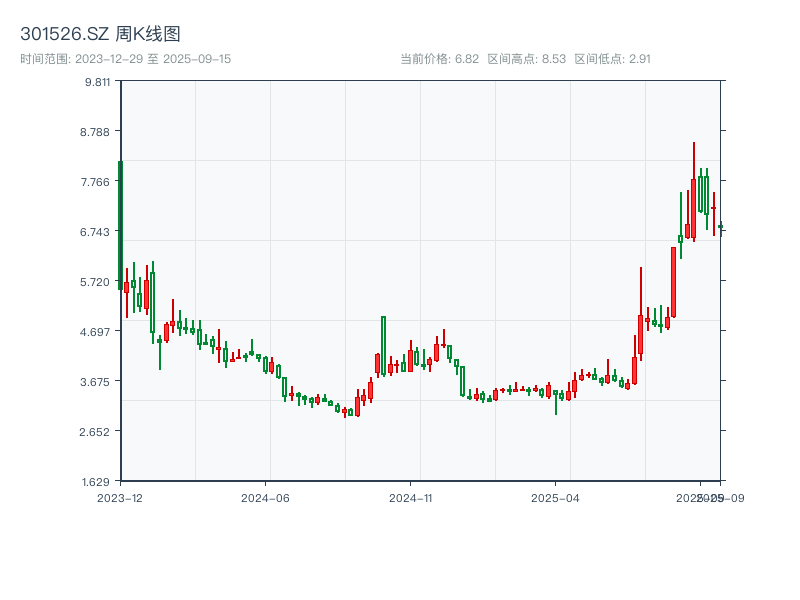Click the y-axis value 8.788
Screen dimensions: 800x600
tap(95, 132)
